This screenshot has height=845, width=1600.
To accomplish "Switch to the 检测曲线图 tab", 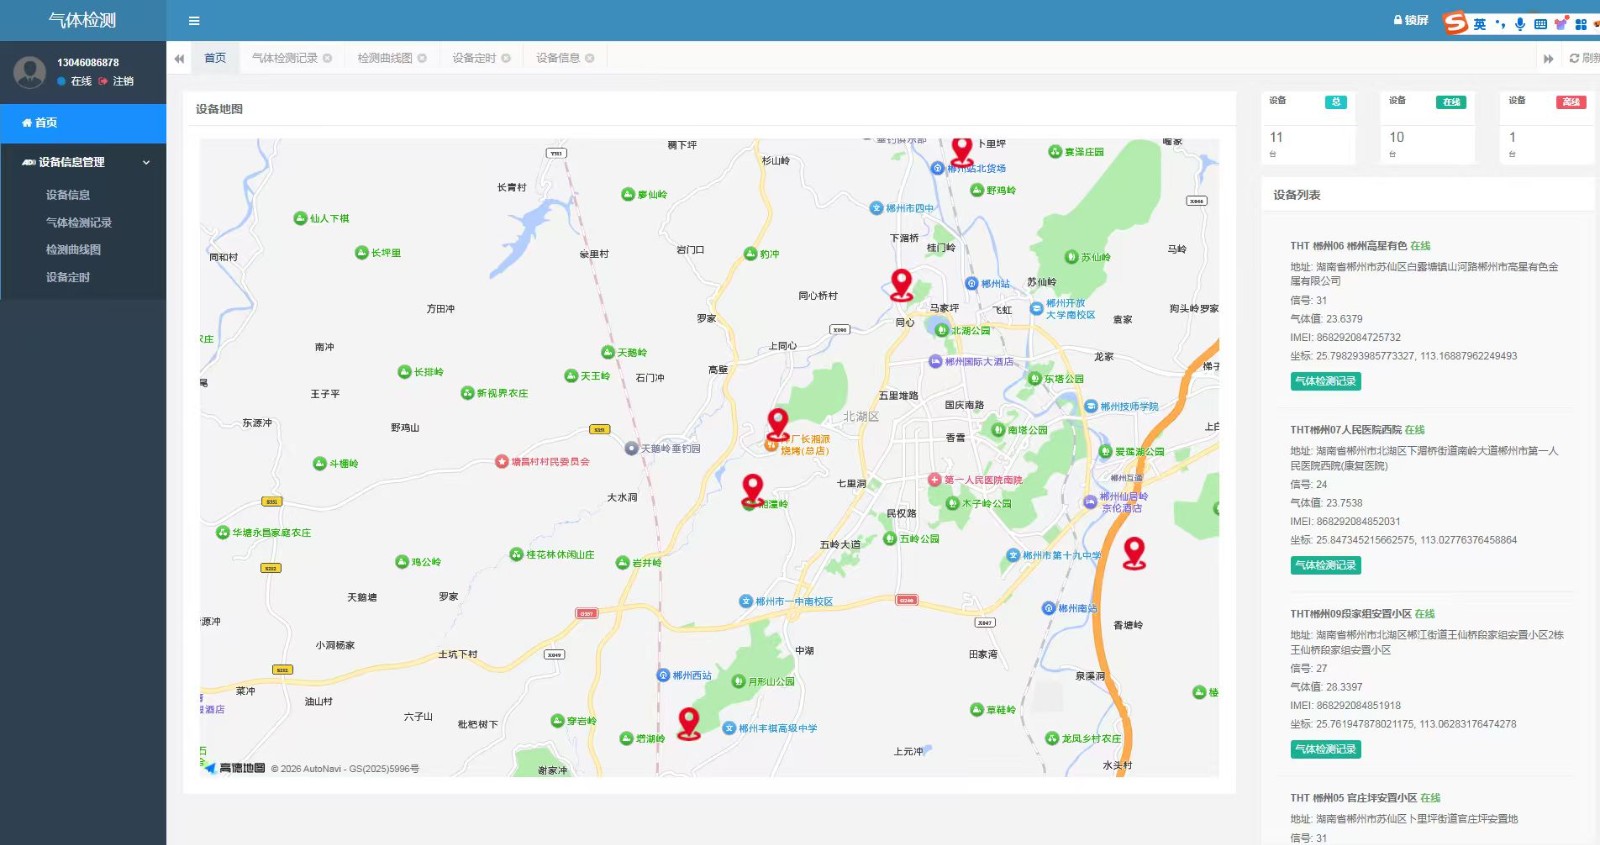I will click(x=385, y=58).
